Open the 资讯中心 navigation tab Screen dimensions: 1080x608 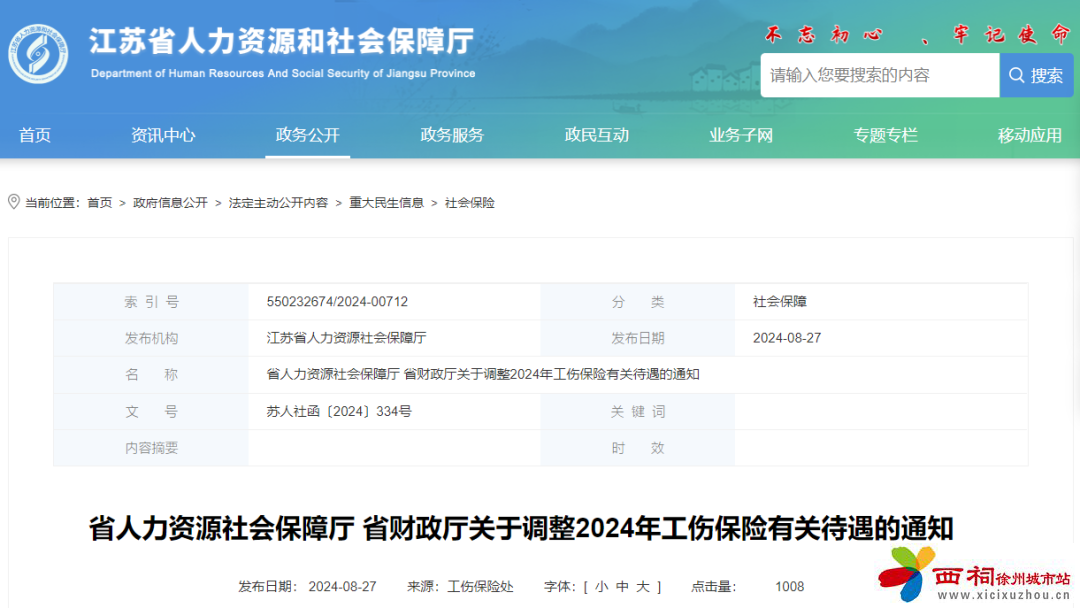pos(163,135)
